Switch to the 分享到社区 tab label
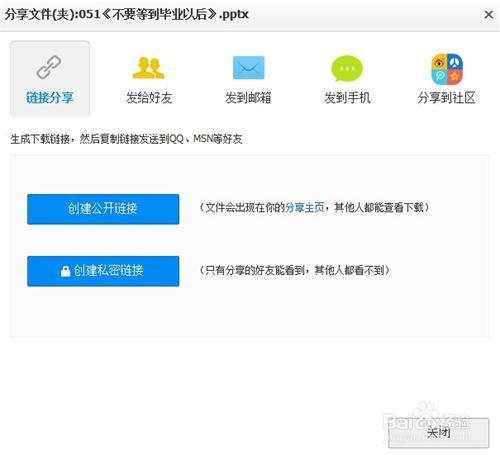Viewport: 500px width, 455px height. [446, 98]
